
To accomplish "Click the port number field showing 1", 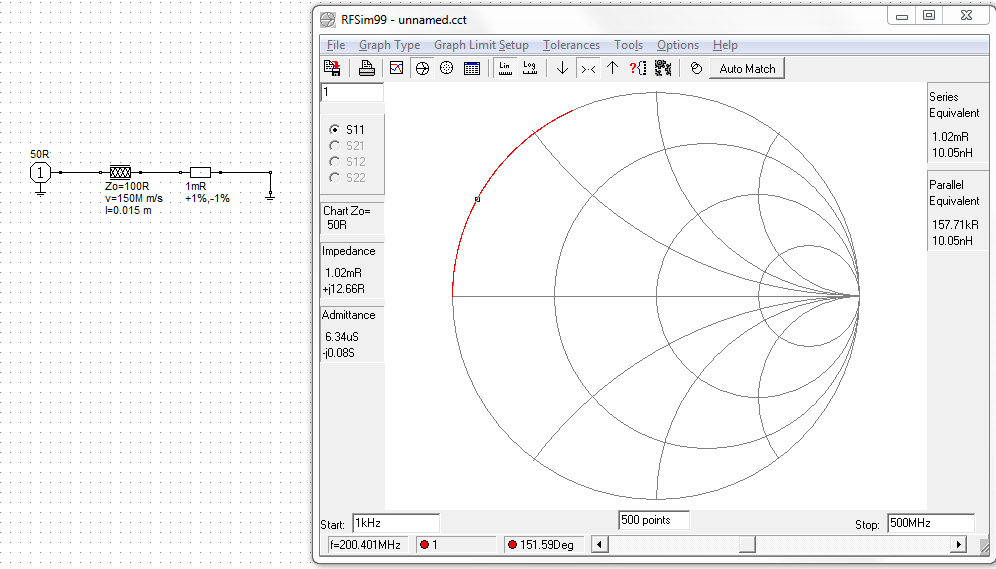I will (352, 92).
